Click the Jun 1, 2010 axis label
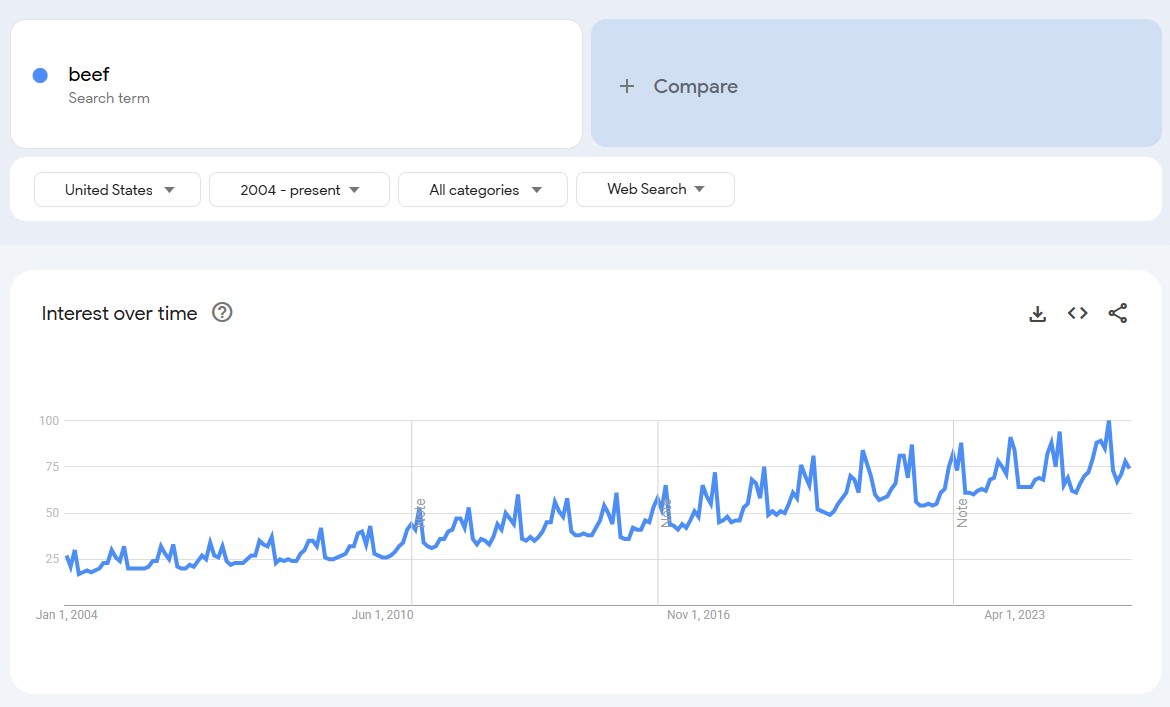The width and height of the screenshot is (1170, 707). [382, 615]
